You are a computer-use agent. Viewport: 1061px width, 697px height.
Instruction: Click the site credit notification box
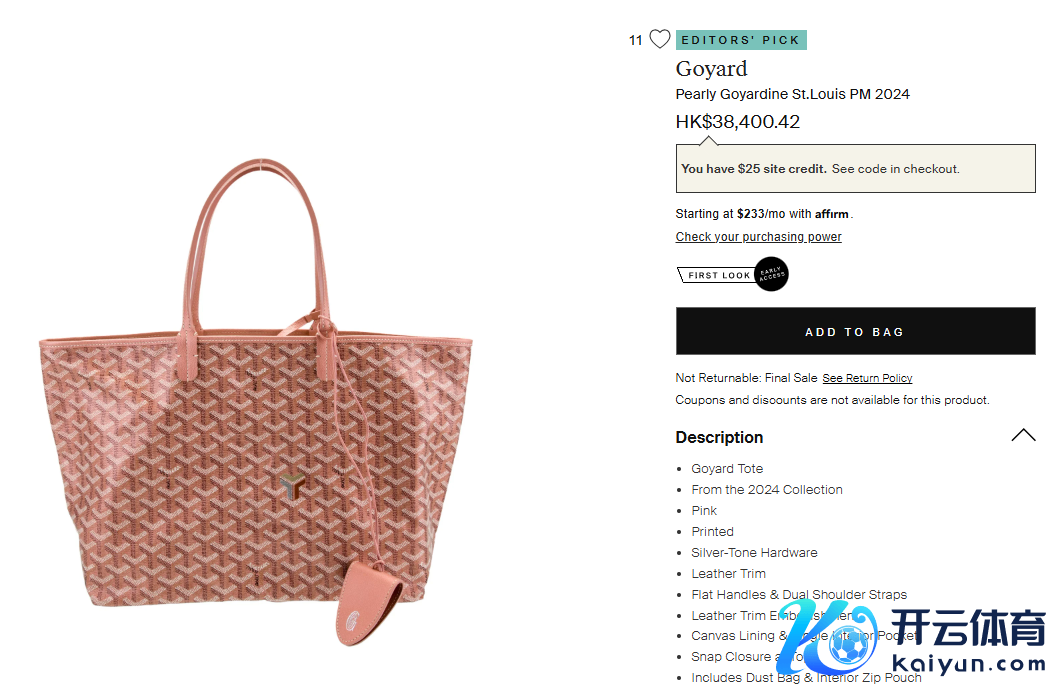[x=855, y=168]
